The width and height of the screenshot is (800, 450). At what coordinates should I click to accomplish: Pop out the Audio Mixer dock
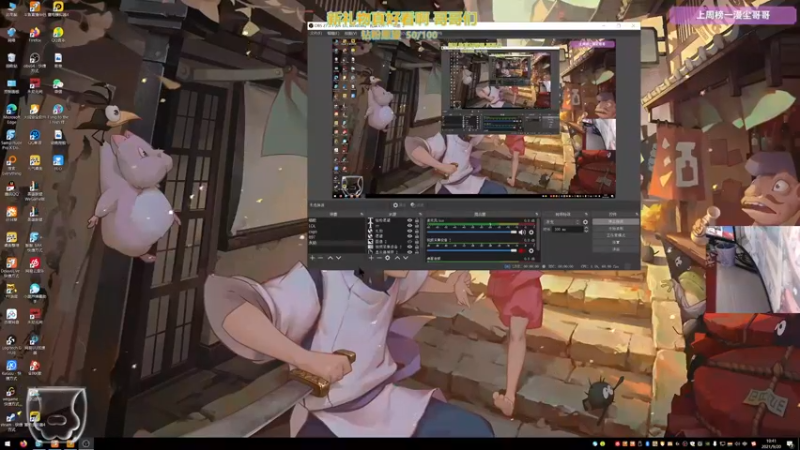point(537,214)
